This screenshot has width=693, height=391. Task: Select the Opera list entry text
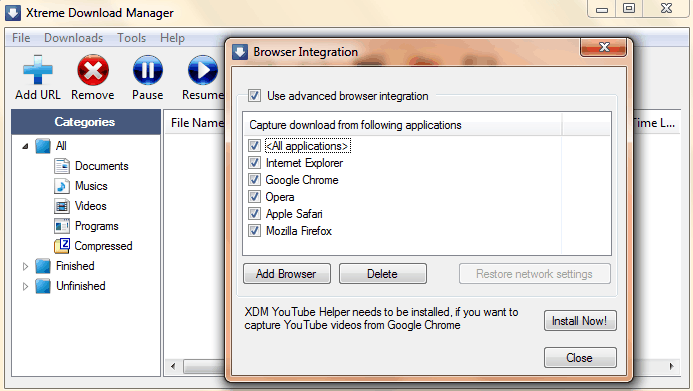tap(280, 197)
